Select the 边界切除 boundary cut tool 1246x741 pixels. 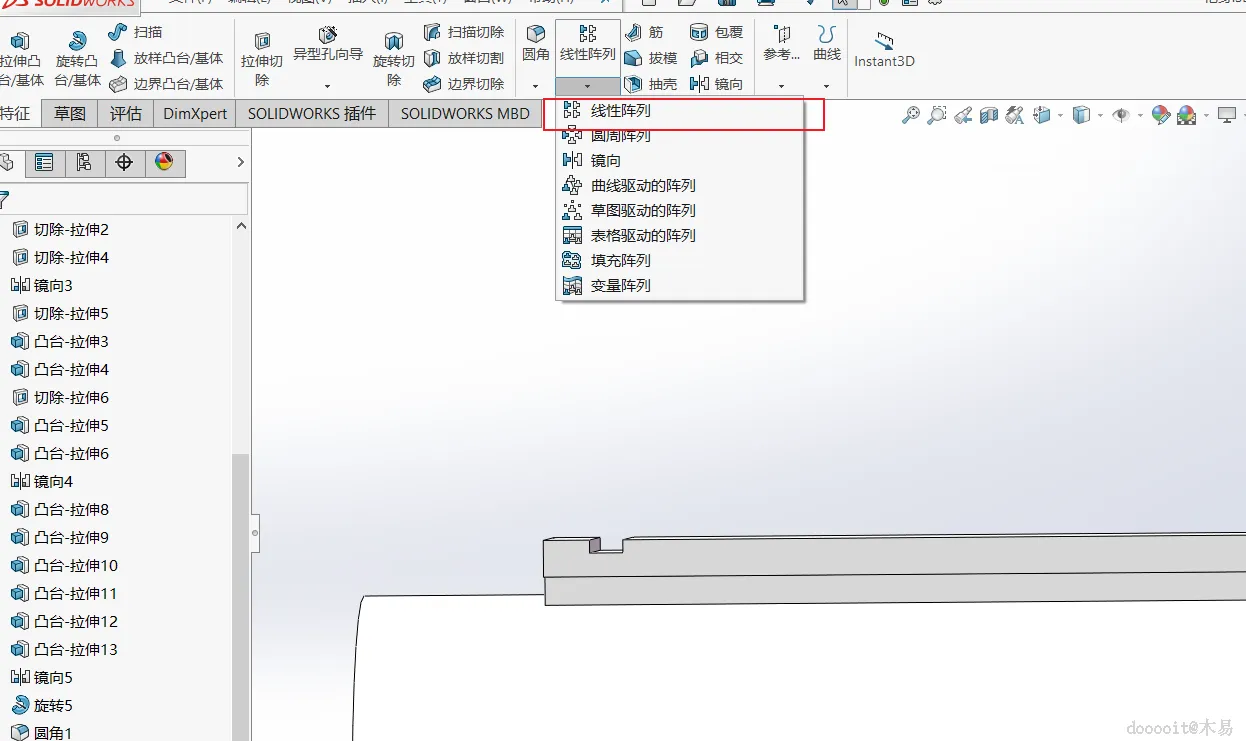(x=463, y=84)
